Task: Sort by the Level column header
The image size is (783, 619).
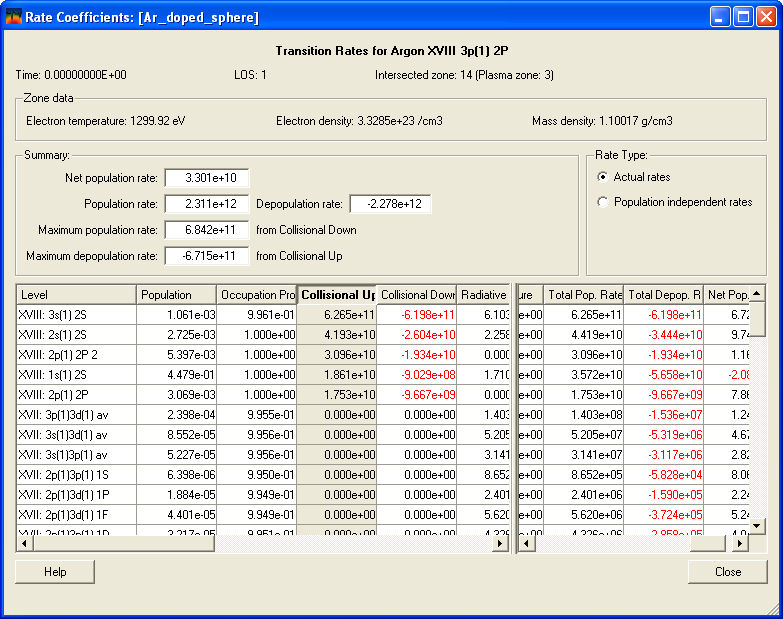Action: (76, 295)
